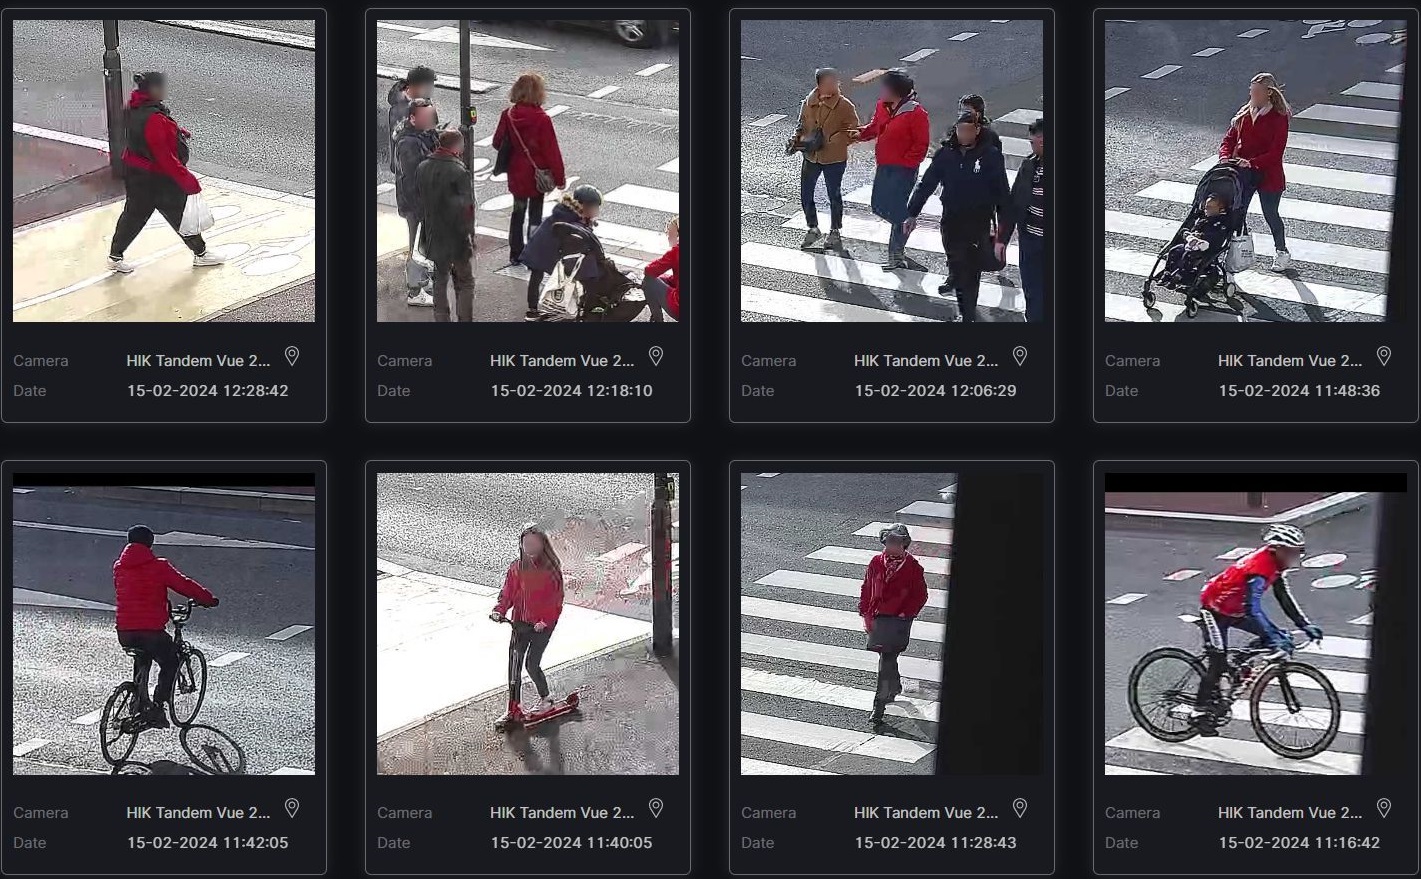Open the crosswalk group thumbnail from 12:06:29
Viewport: 1421px width, 879px height.
(x=892, y=171)
